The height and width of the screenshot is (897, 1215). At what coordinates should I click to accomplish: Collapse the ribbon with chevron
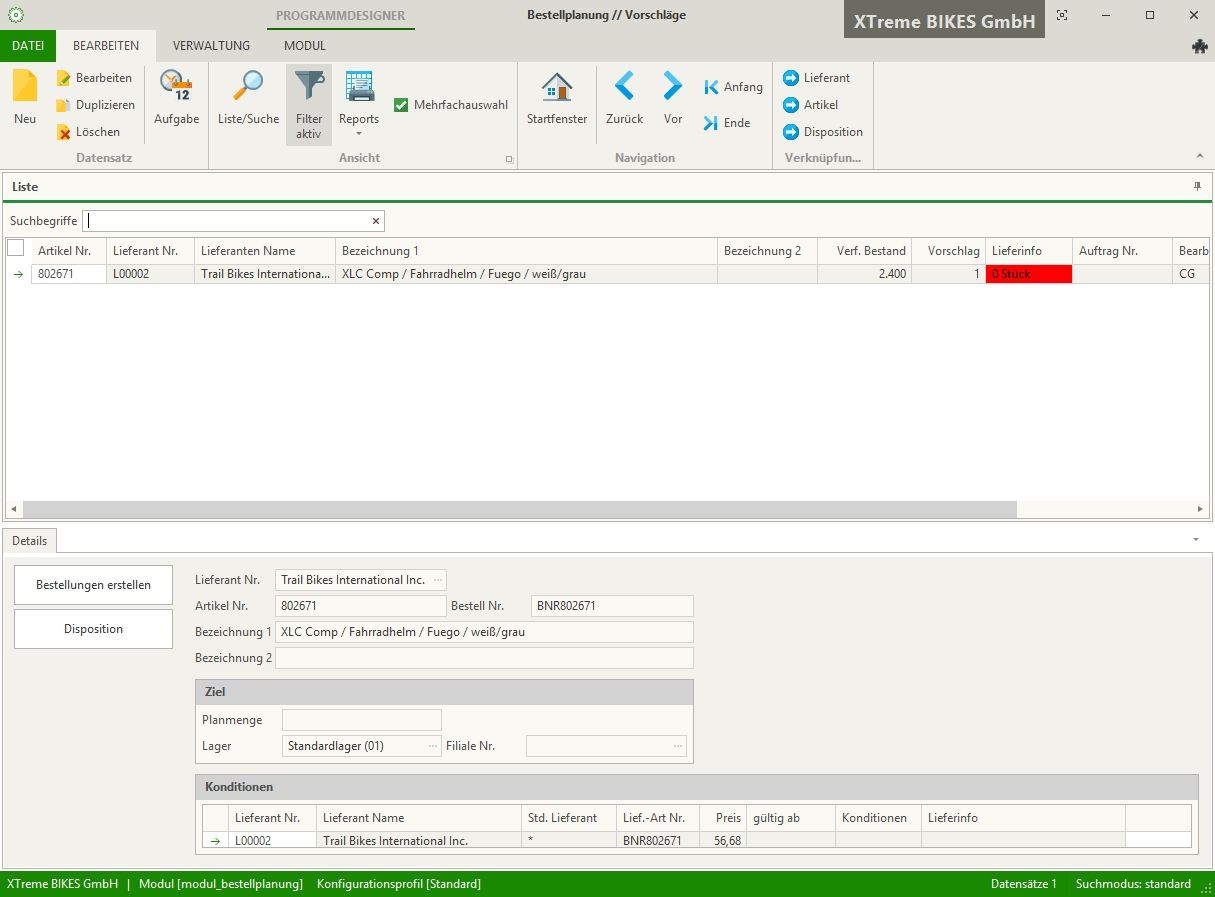coord(1199,156)
